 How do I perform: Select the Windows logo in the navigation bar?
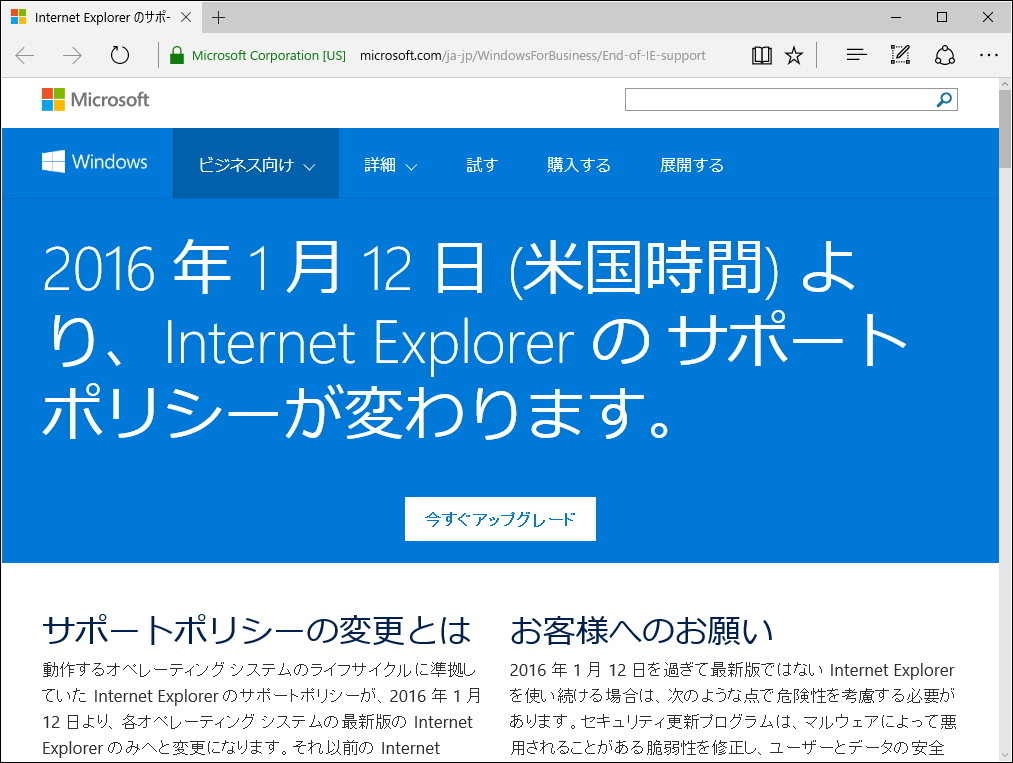(95, 162)
